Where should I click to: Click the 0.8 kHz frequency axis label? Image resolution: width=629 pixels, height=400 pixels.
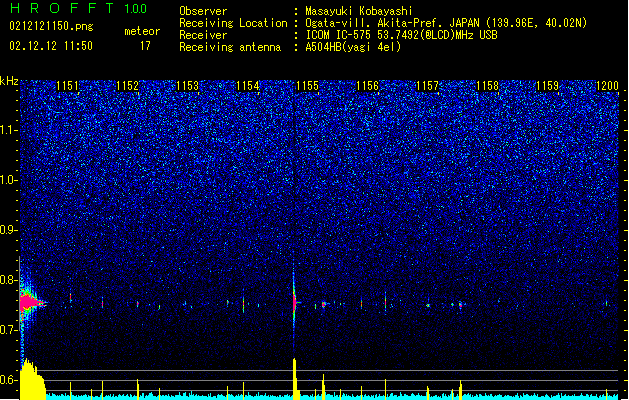pyautogui.click(x=8, y=280)
